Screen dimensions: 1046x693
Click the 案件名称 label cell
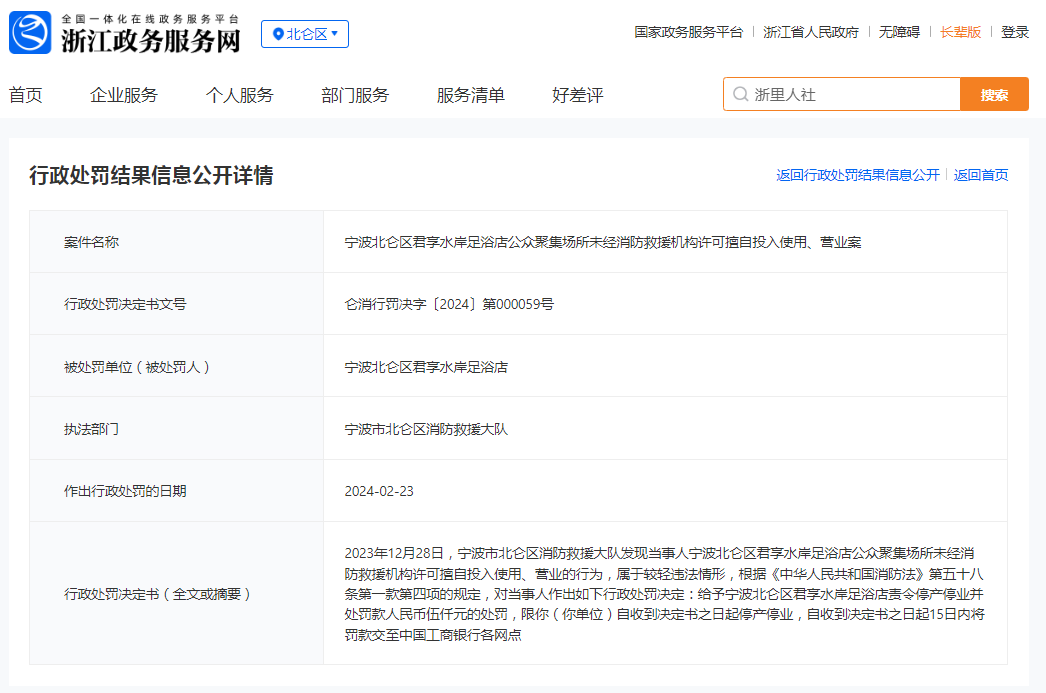click(x=177, y=241)
